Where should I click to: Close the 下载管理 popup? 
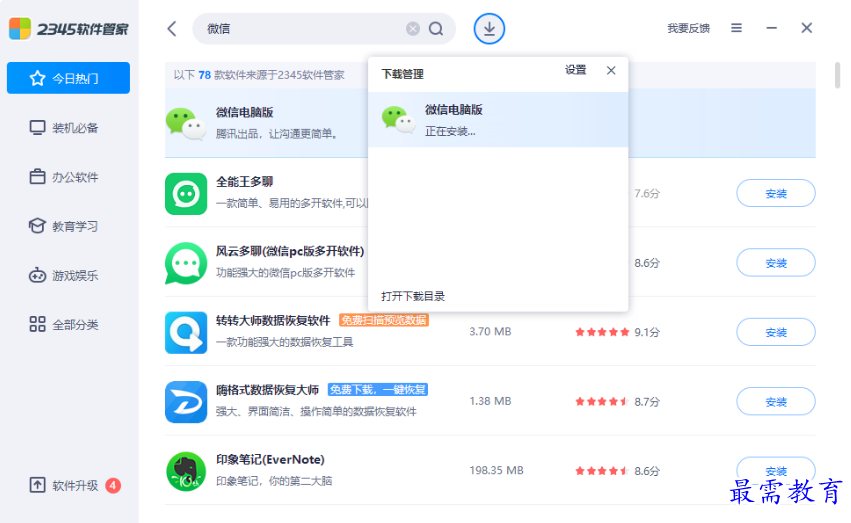point(611,71)
